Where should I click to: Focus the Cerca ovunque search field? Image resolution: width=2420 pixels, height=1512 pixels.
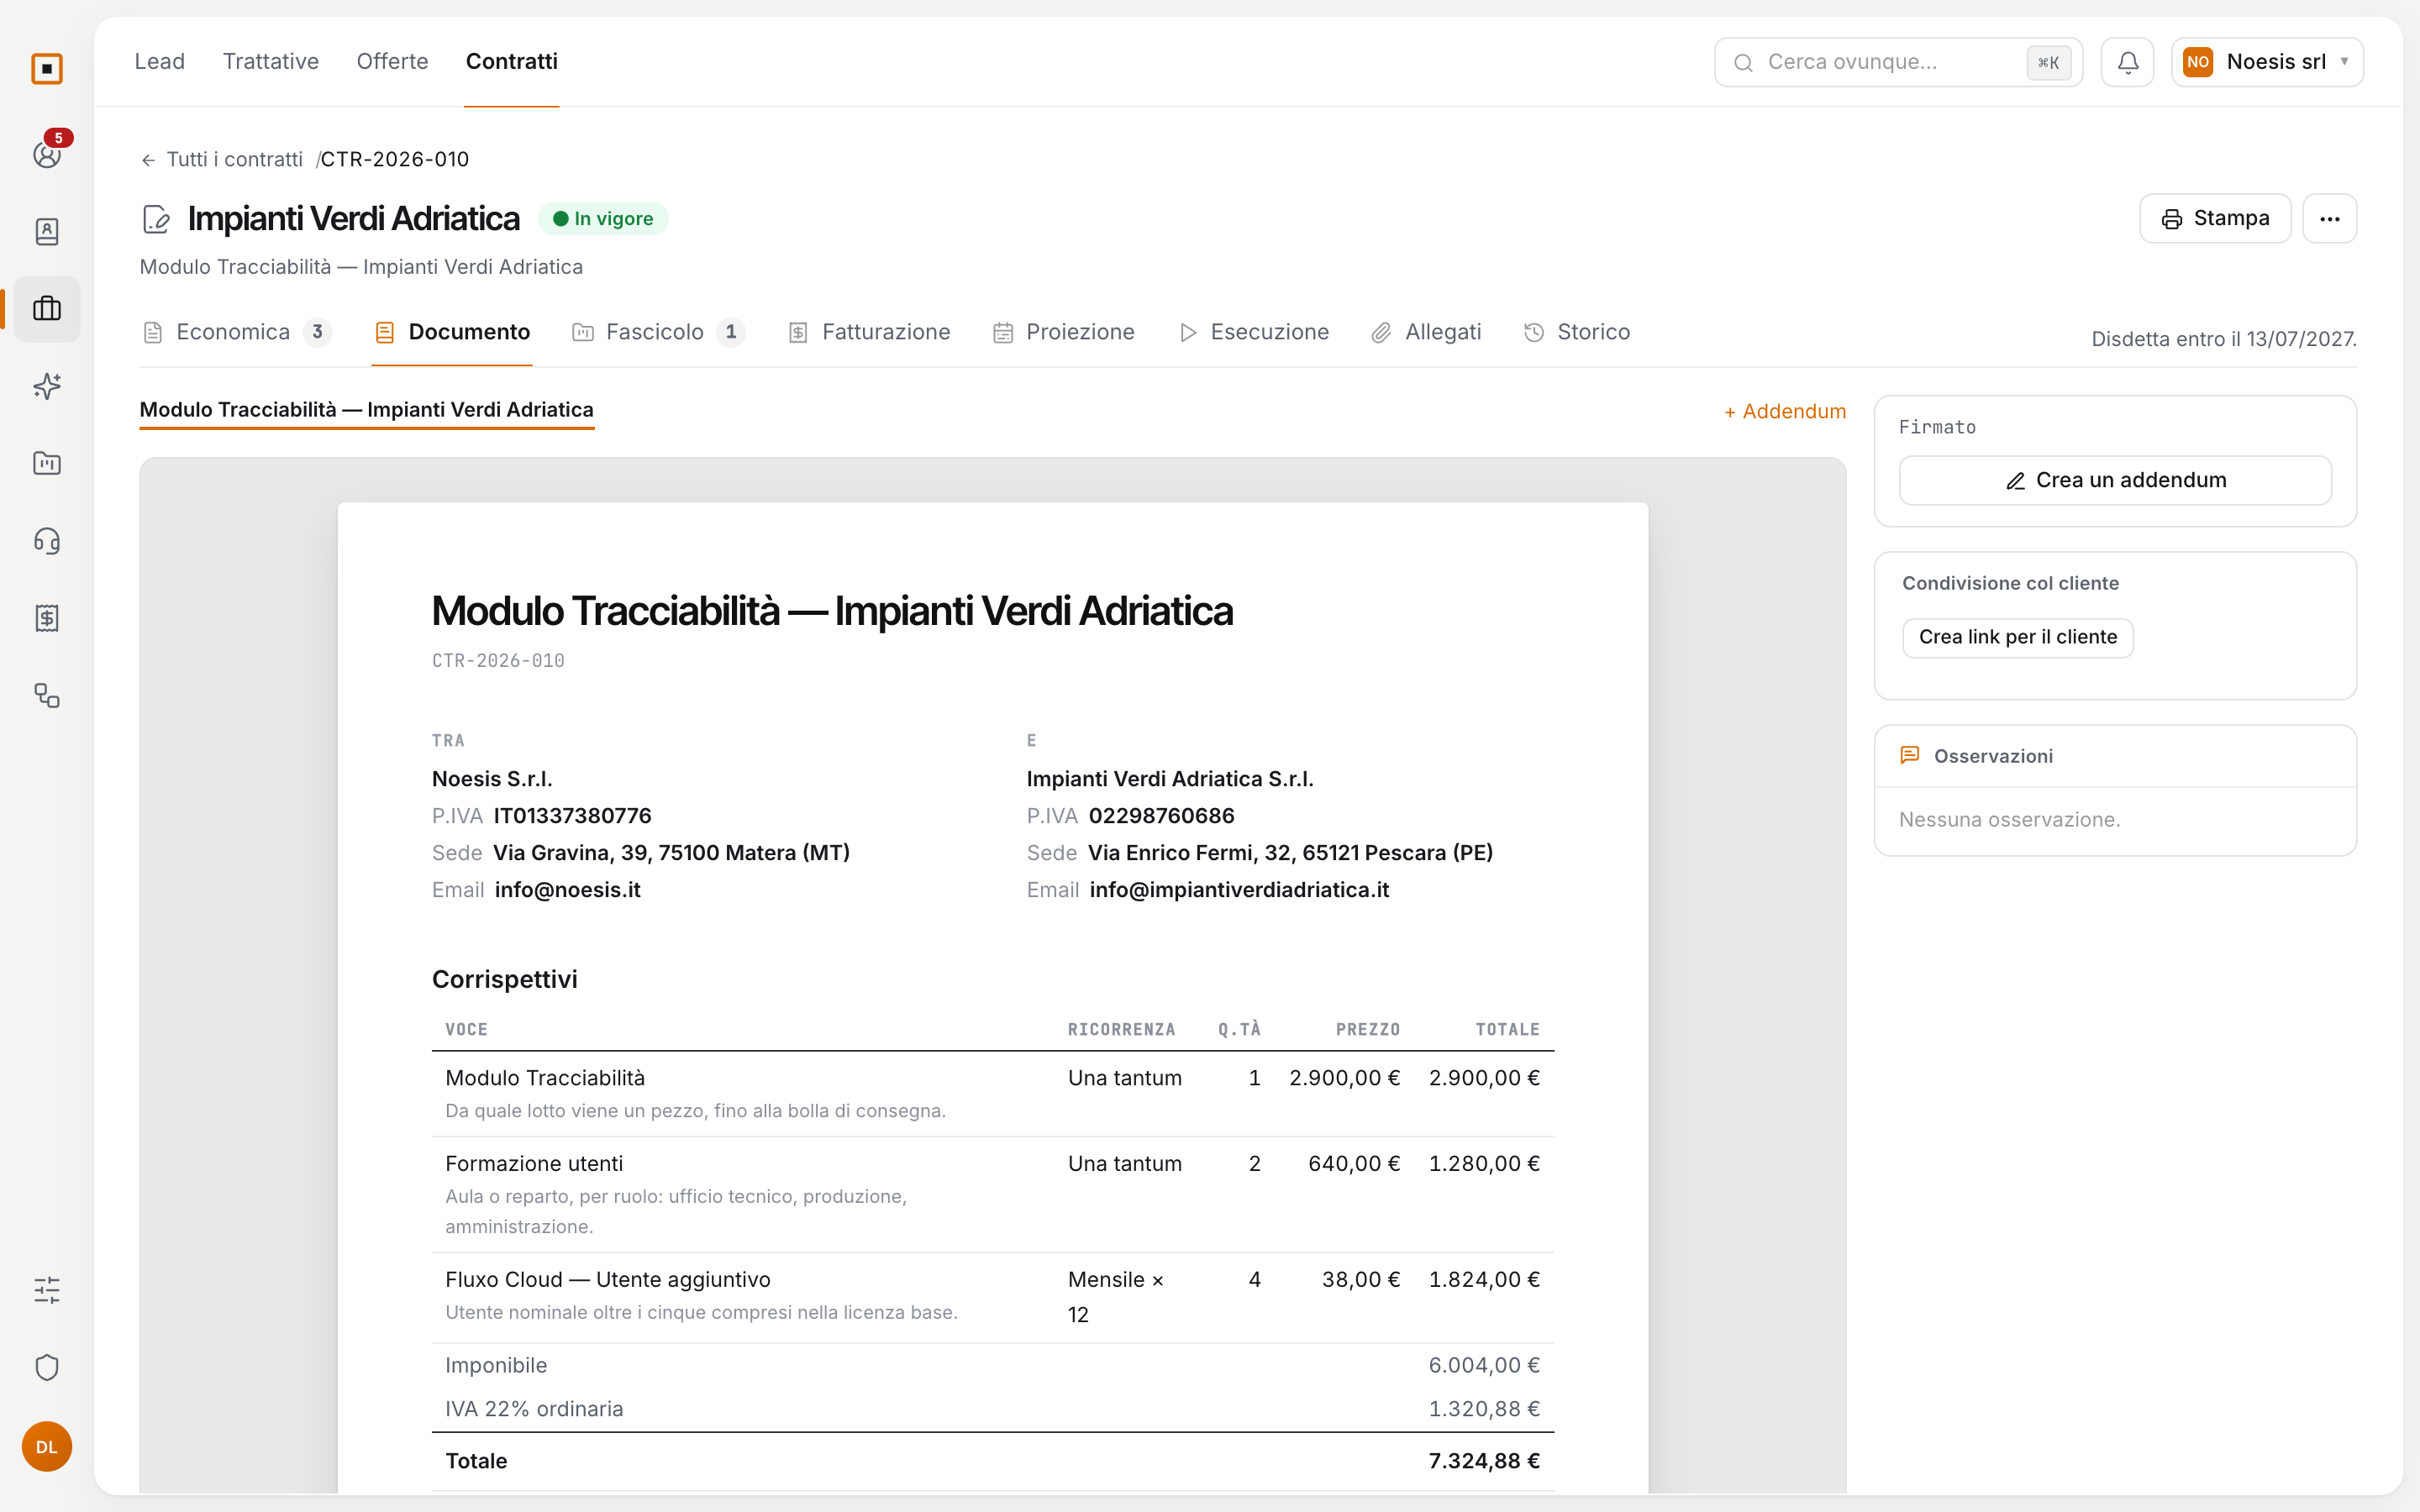1897,62
